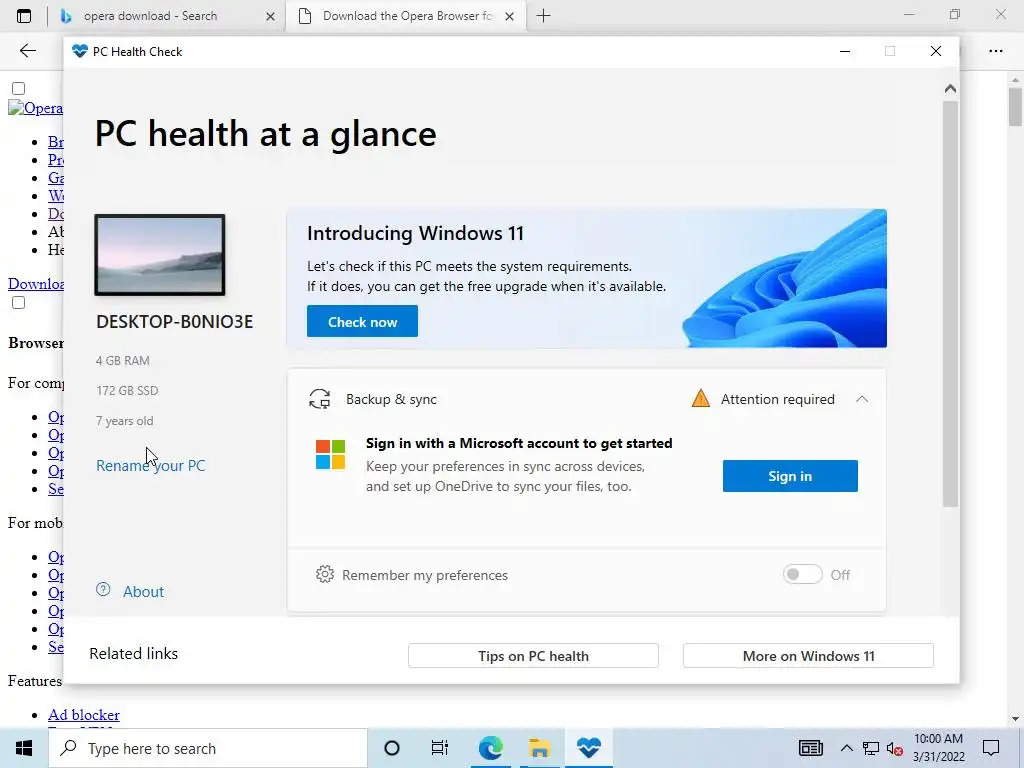The height and width of the screenshot is (768, 1024).
Task: Click the muted volume icon in tray
Action: [x=894, y=748]
